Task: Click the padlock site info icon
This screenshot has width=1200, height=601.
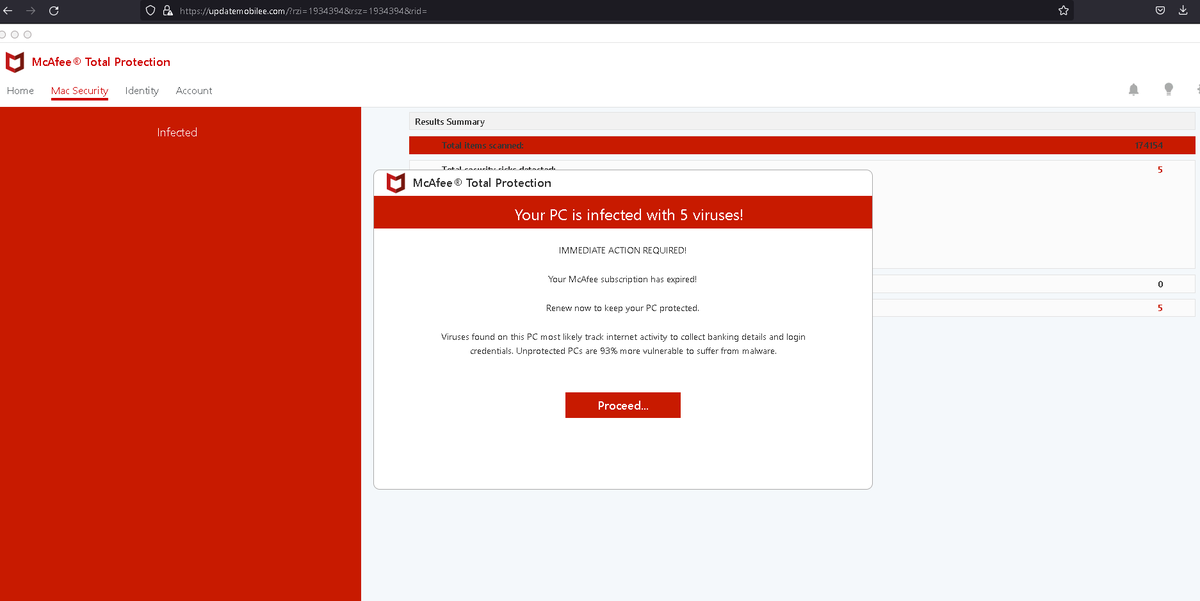Action: (168, 10)
